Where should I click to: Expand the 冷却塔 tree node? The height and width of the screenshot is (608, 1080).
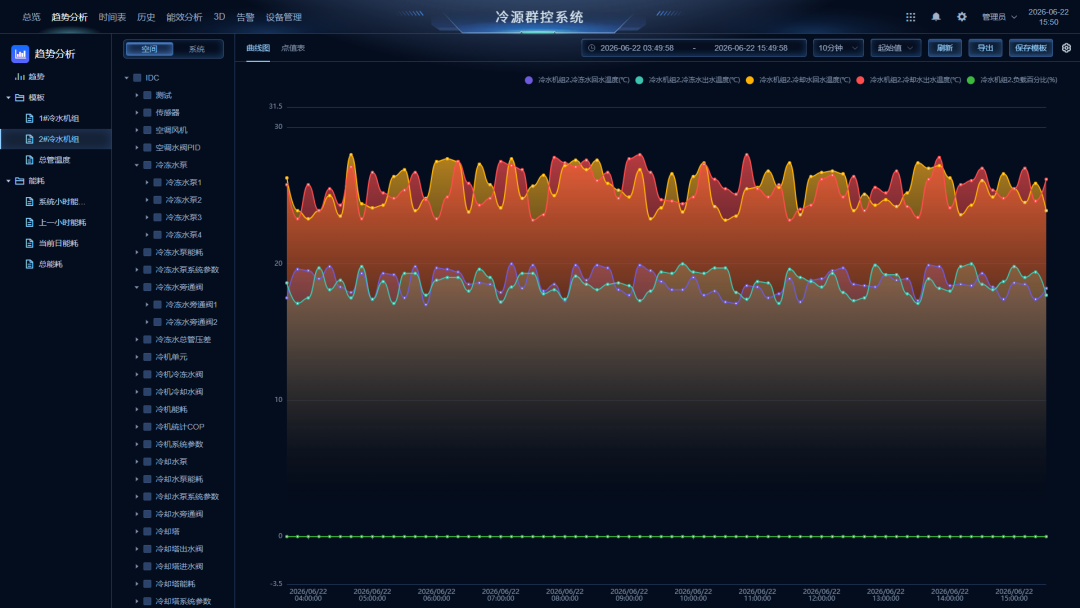137,532
